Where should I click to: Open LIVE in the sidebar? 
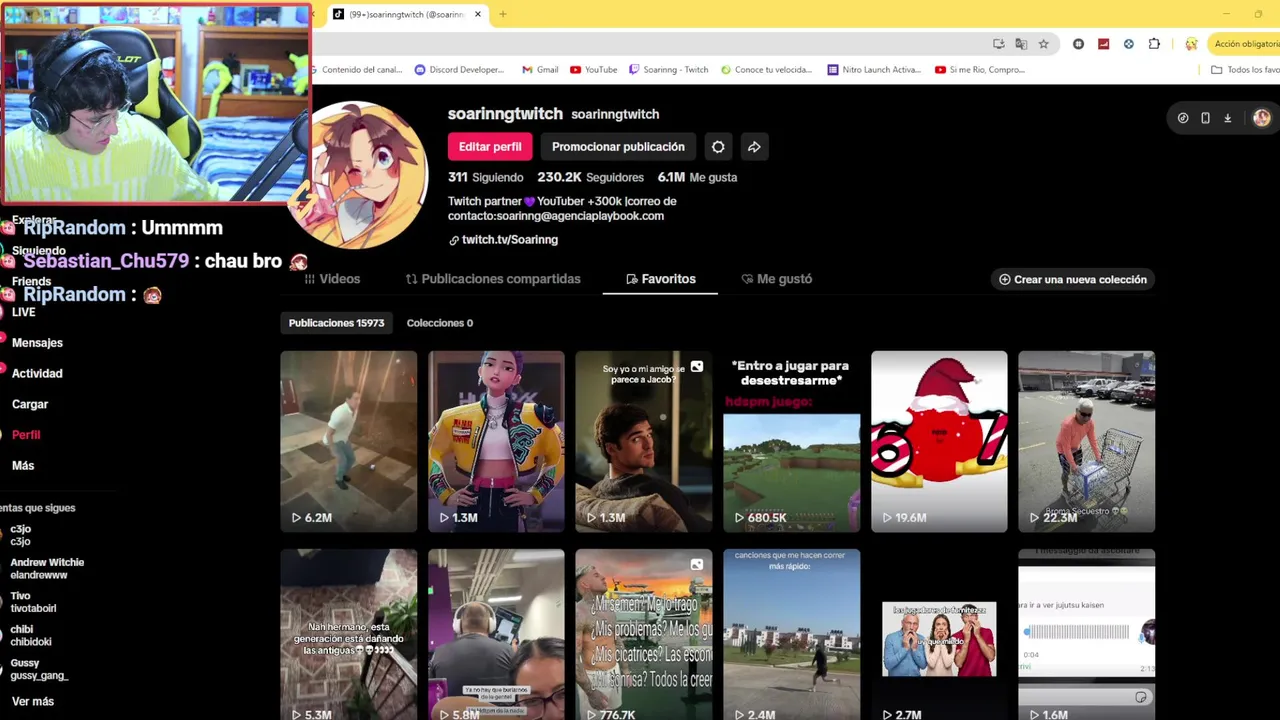click(x=24, y=312)
